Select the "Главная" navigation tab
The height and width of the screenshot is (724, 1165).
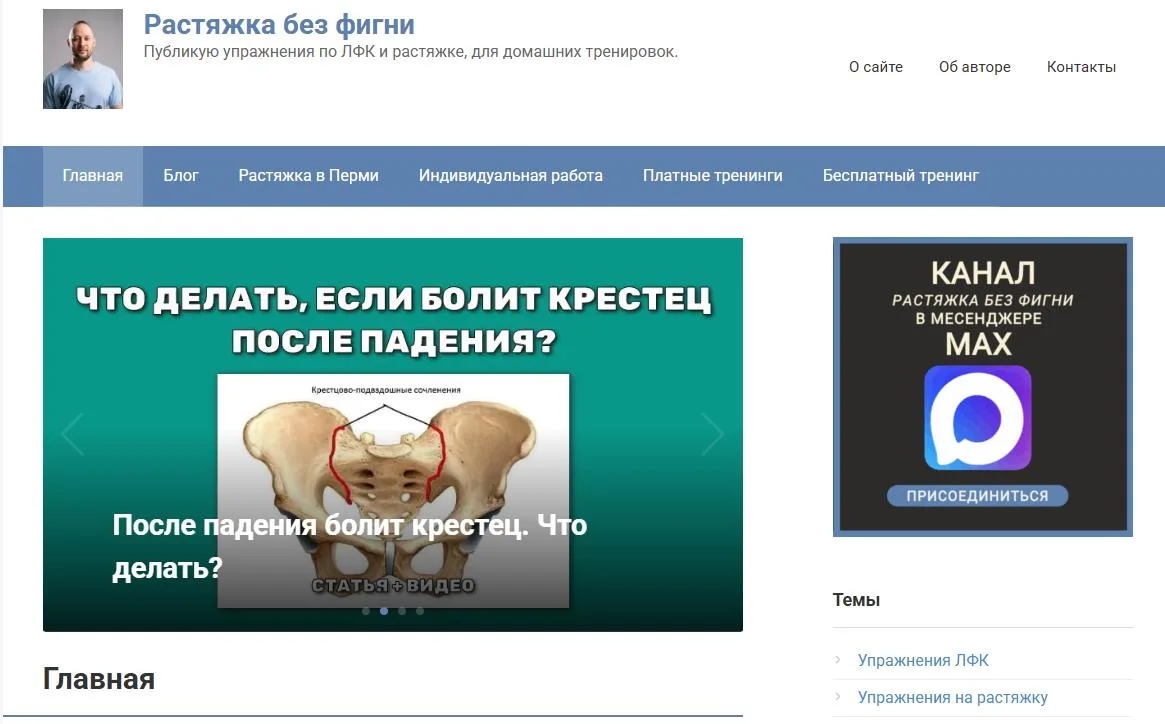[93, 176]
